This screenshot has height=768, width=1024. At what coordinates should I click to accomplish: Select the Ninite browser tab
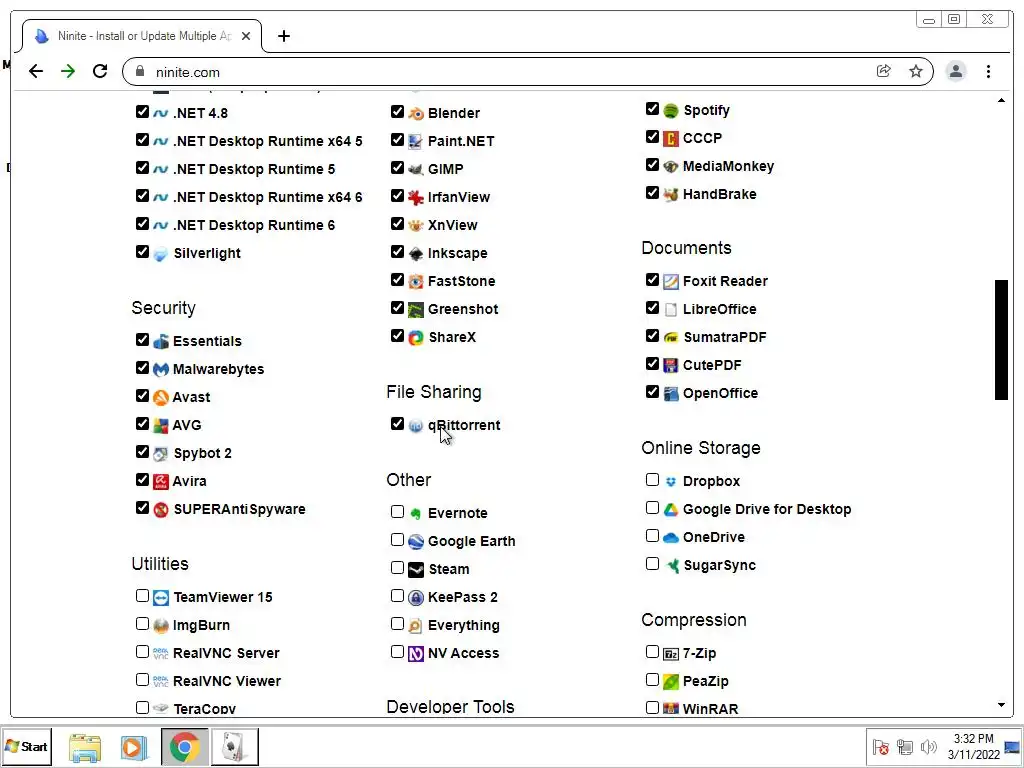pos(142,36)
